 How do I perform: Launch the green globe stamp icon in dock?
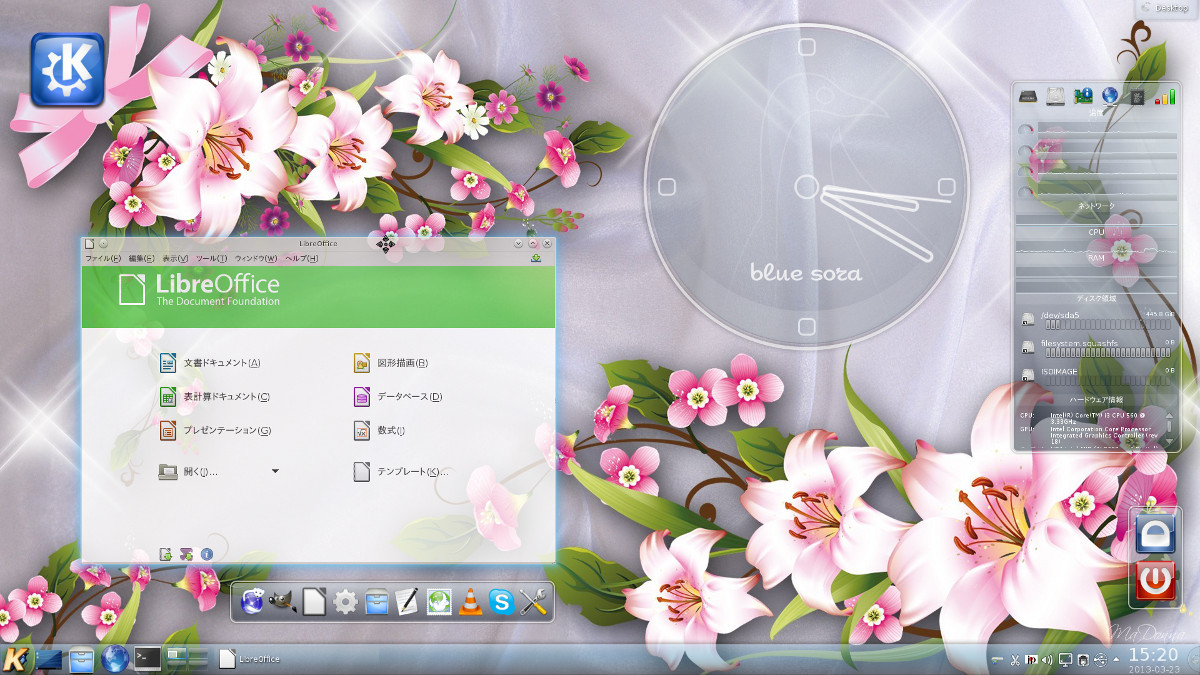point(439,602)
